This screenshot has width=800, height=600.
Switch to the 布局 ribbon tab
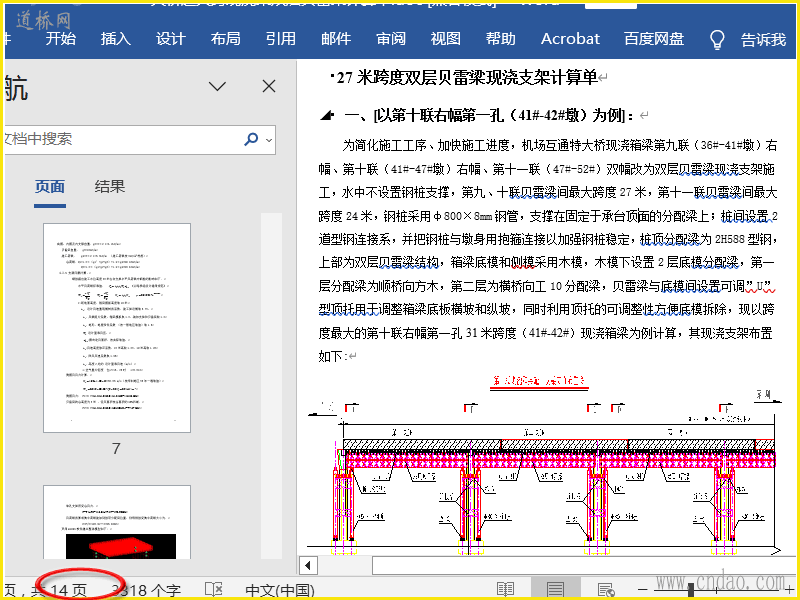click(225, 39)
